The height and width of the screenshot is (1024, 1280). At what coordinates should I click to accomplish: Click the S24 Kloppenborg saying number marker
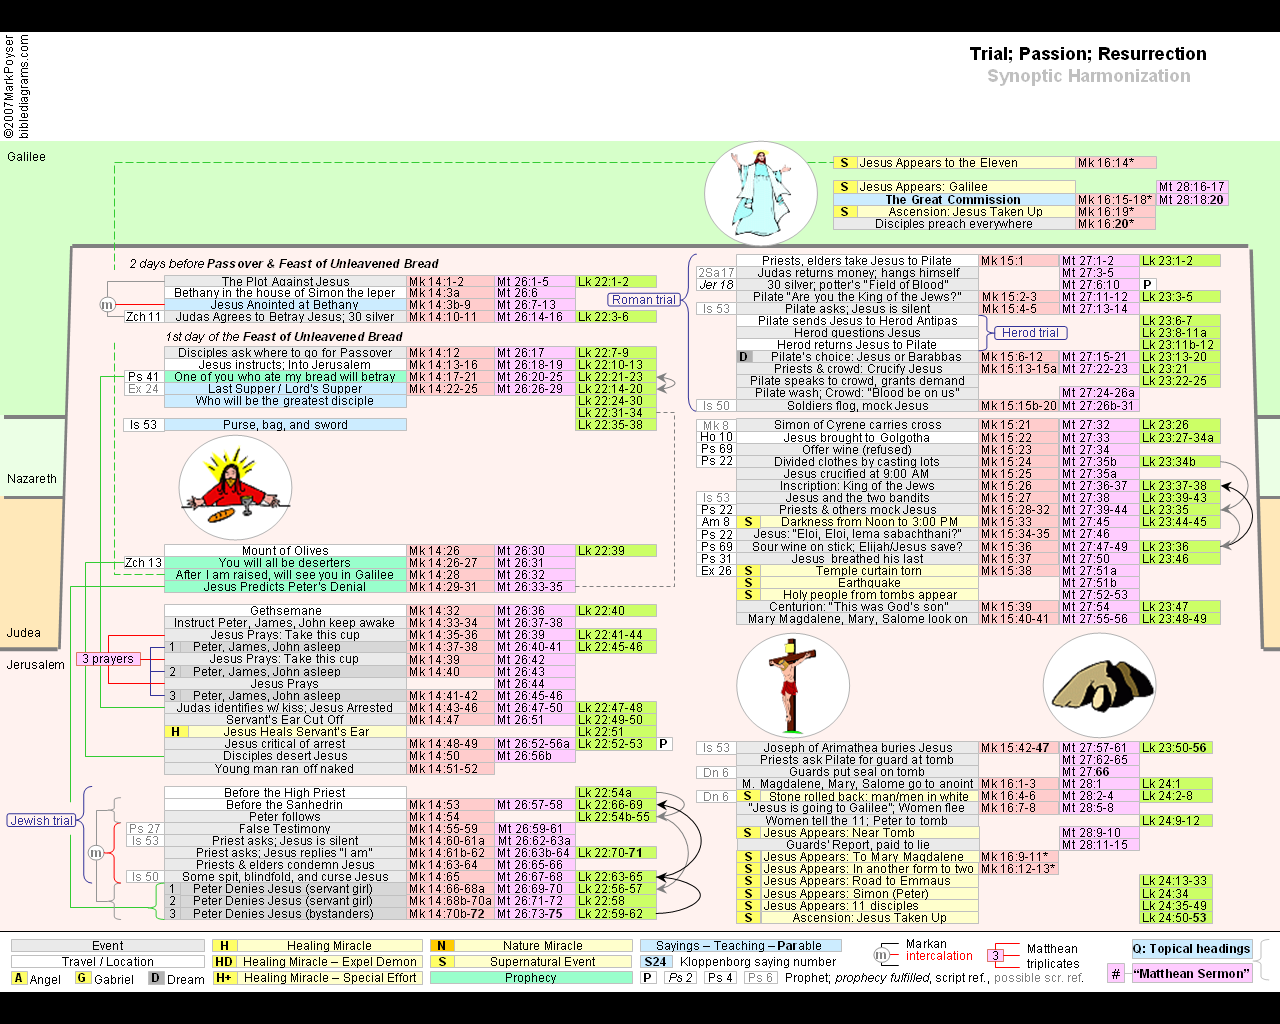coord(655,962)
